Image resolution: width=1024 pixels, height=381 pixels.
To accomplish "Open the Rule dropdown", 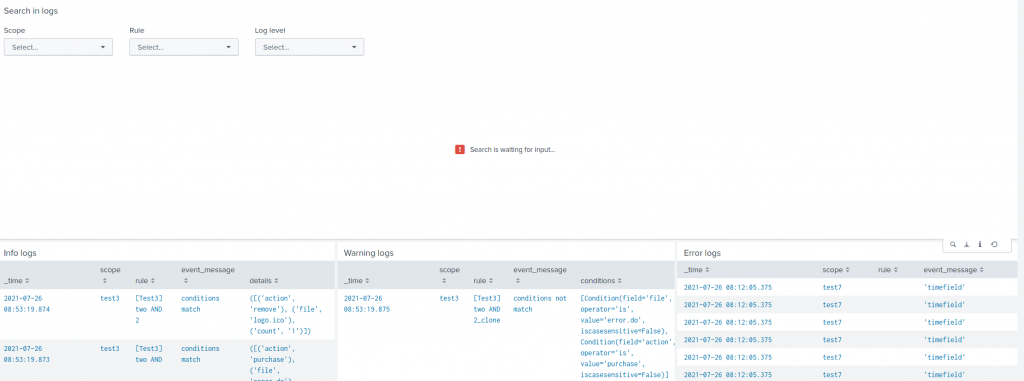I will (184, 47).
